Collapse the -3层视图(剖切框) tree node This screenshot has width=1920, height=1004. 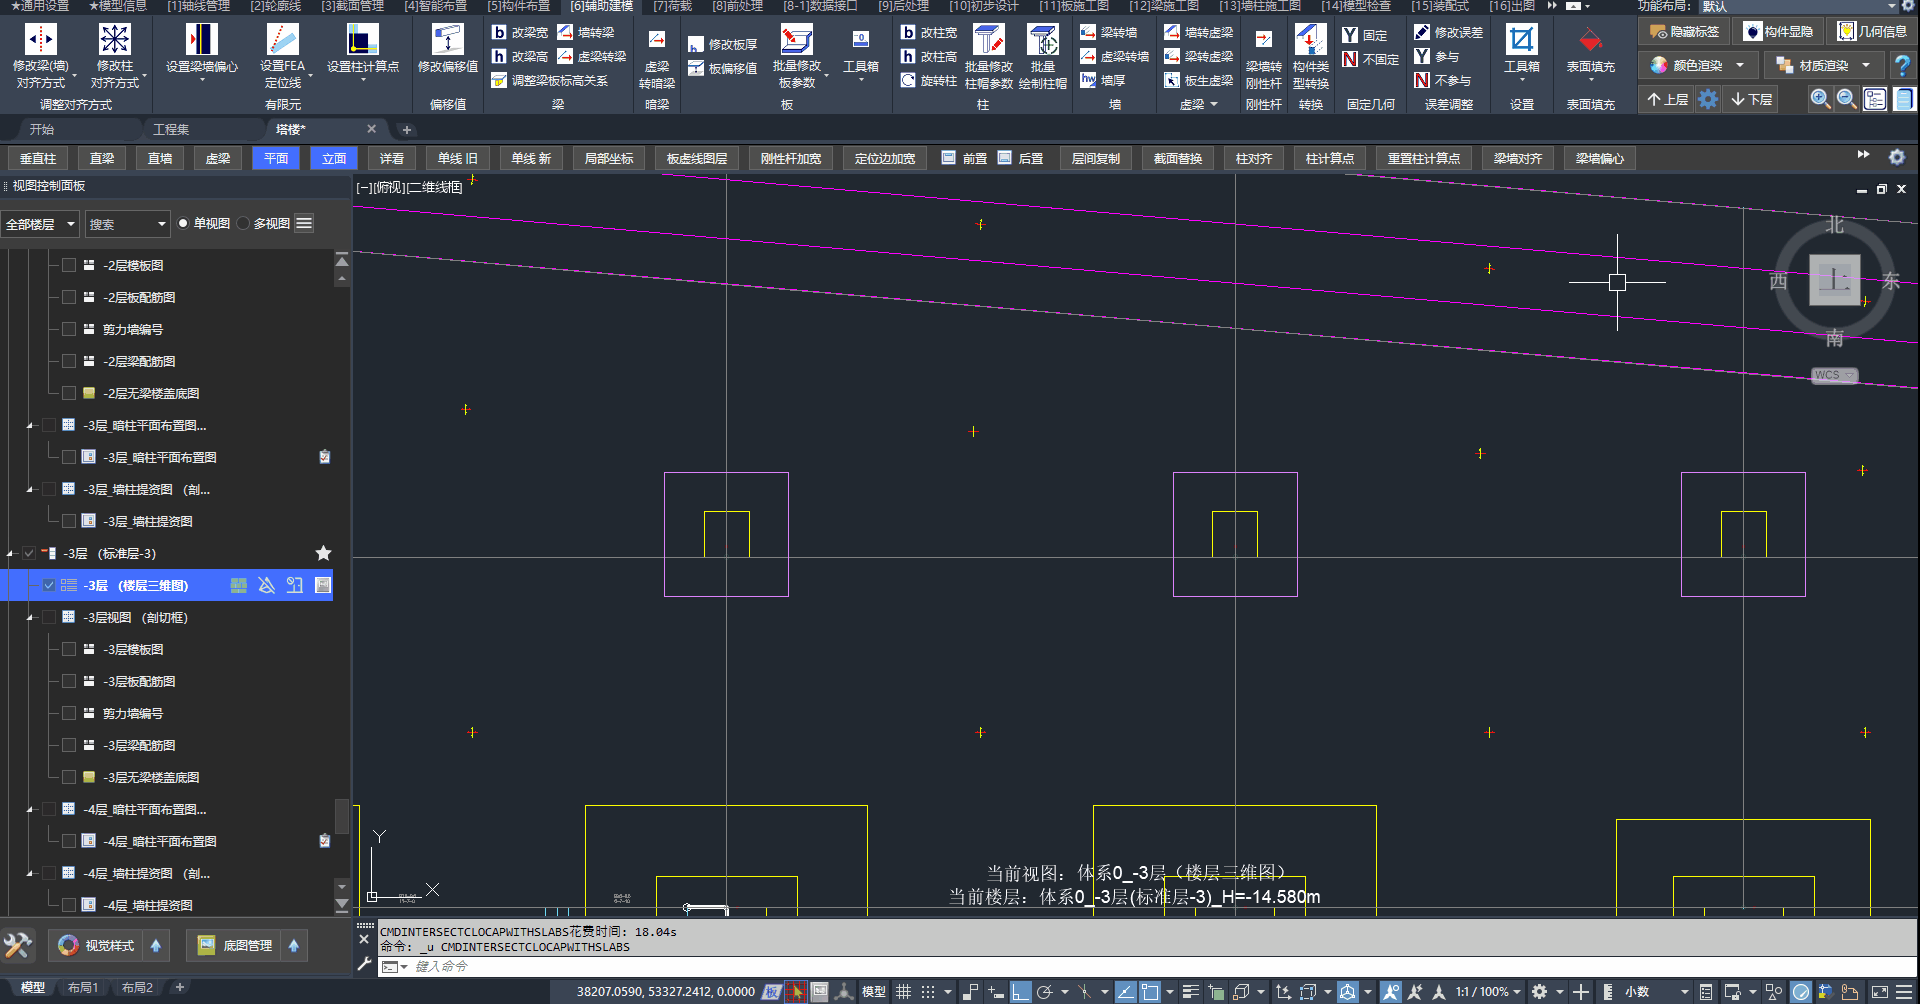click(30, 618)
